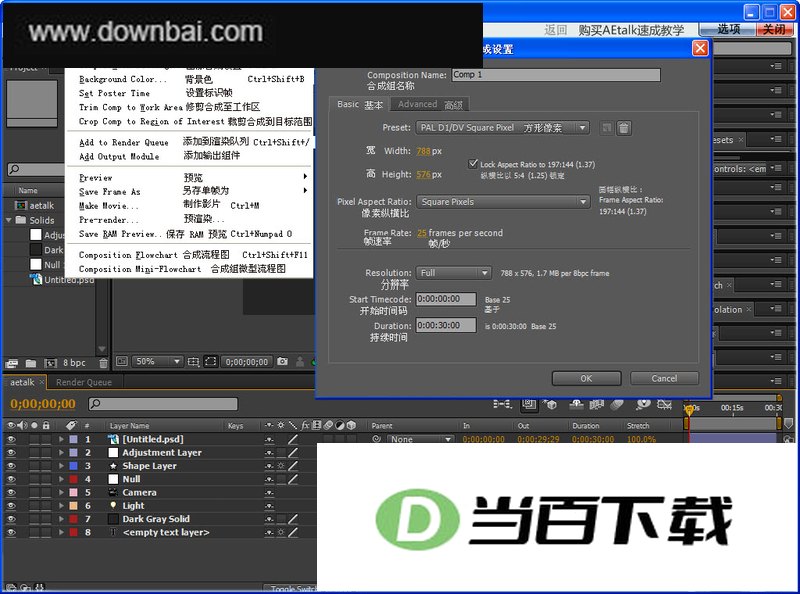Open the 50% magnification dropdown
This screenshot has height=594, width=800.
coord(157,362)
